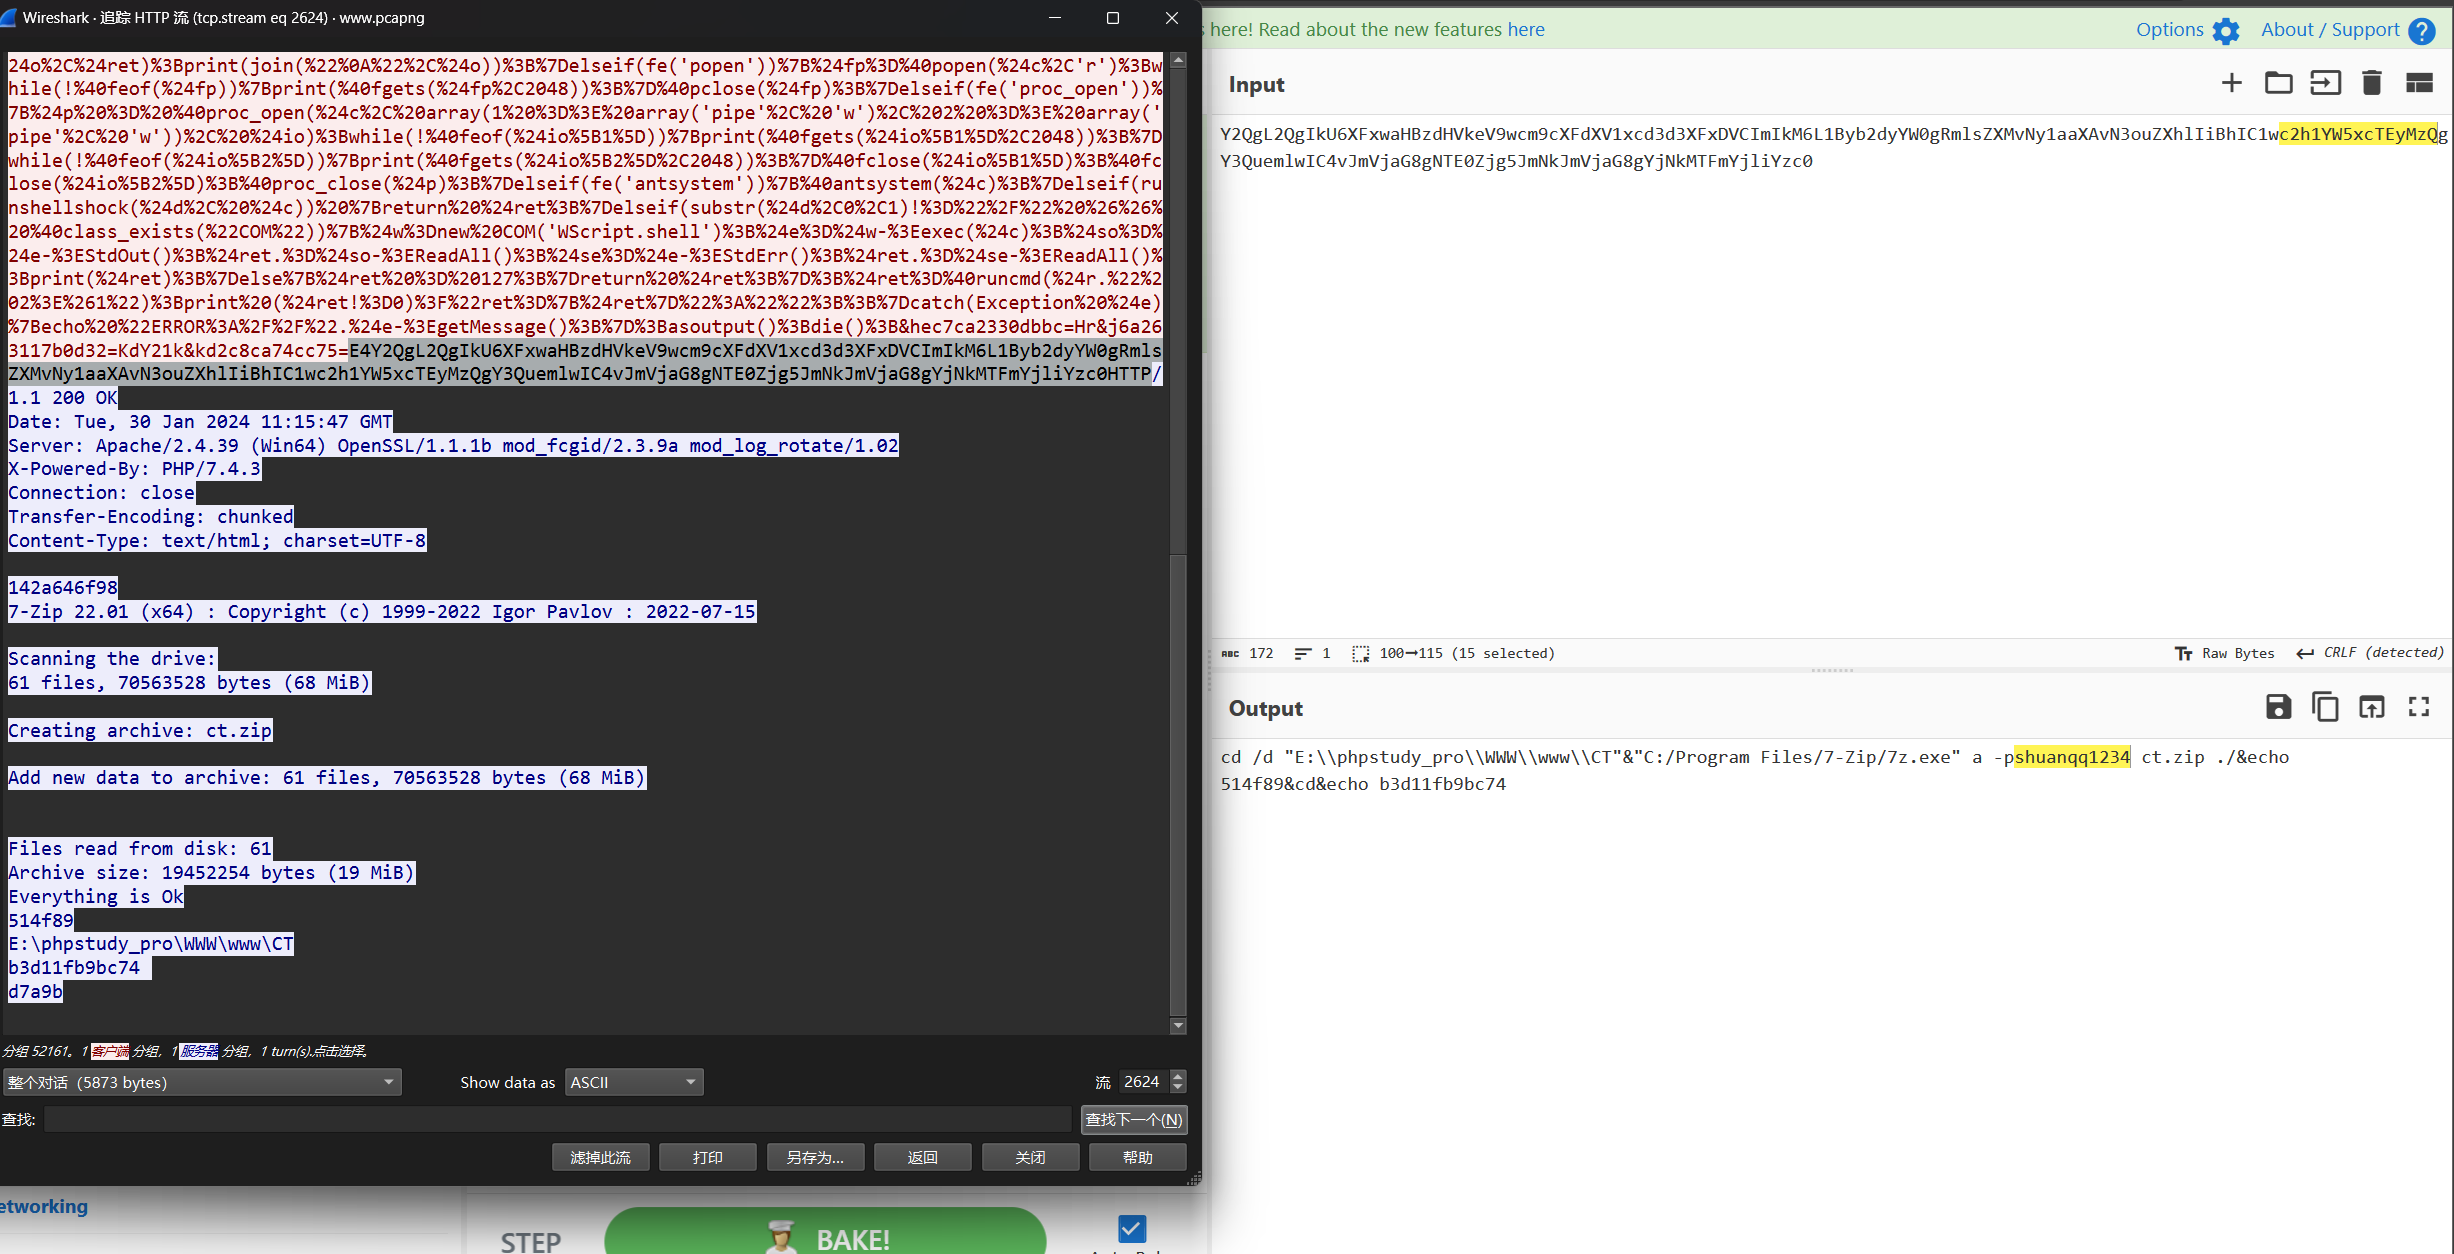This screenshot has width=2454, height=1254.
Task: Reset the CyberChef pane layout icon
Action: tap(2419, 83)
